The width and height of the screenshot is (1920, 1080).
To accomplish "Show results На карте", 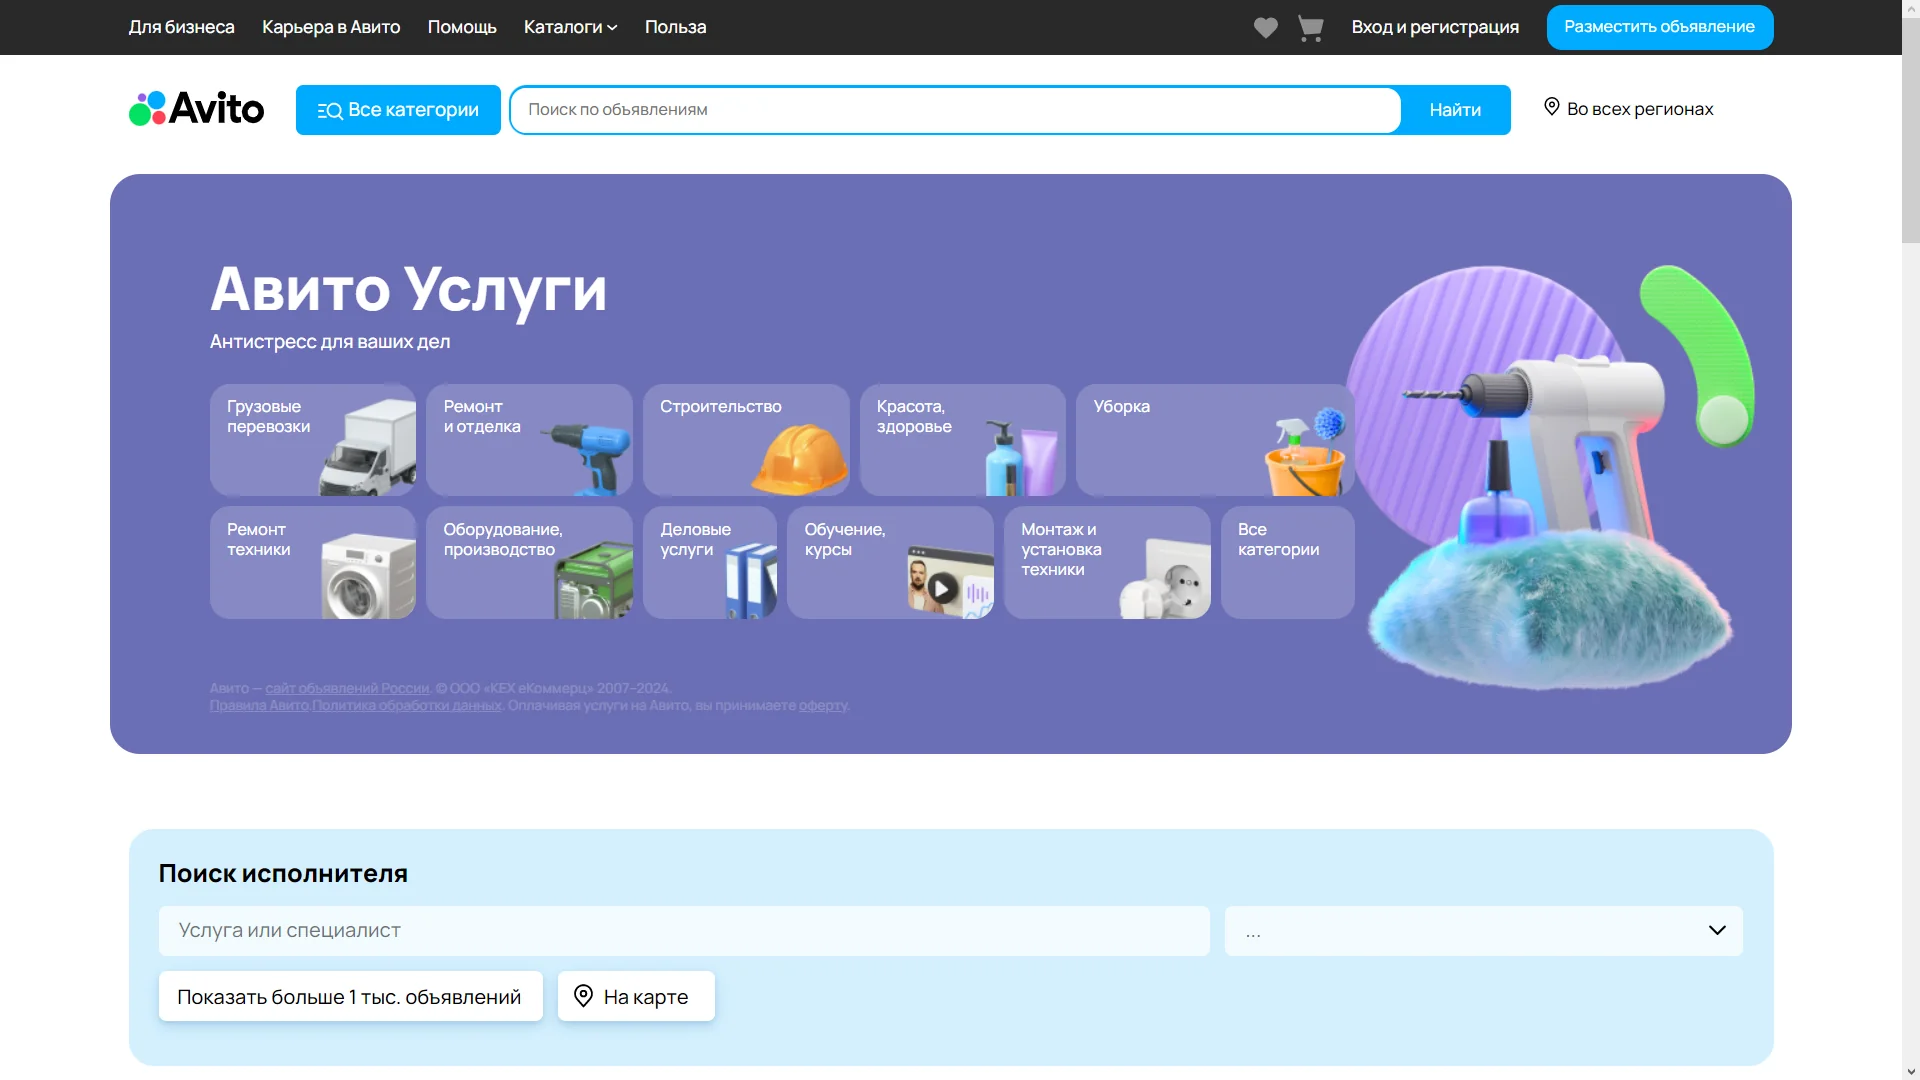I will click(636, 997).
